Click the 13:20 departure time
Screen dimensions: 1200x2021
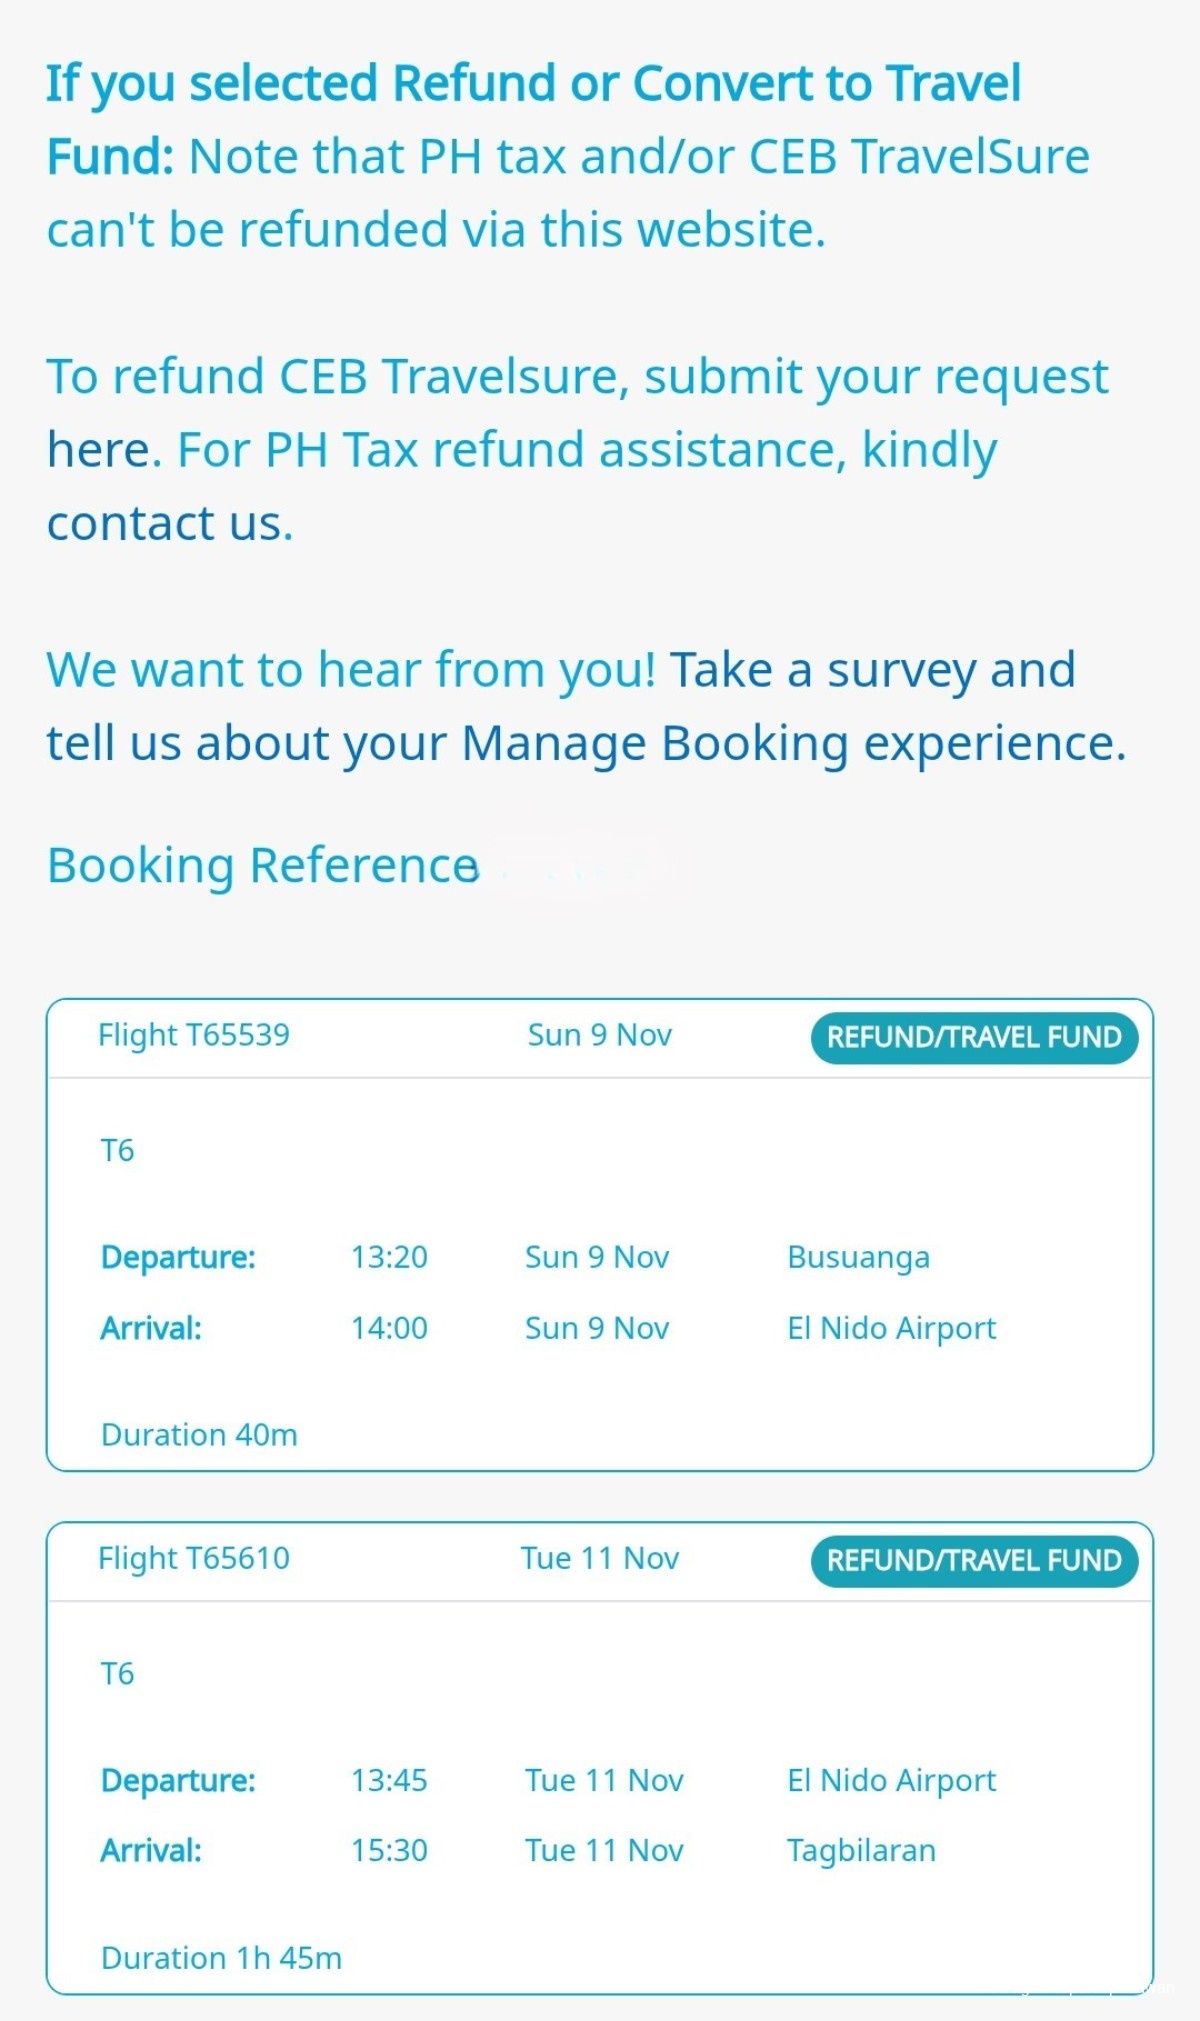tap(389, 1257)
